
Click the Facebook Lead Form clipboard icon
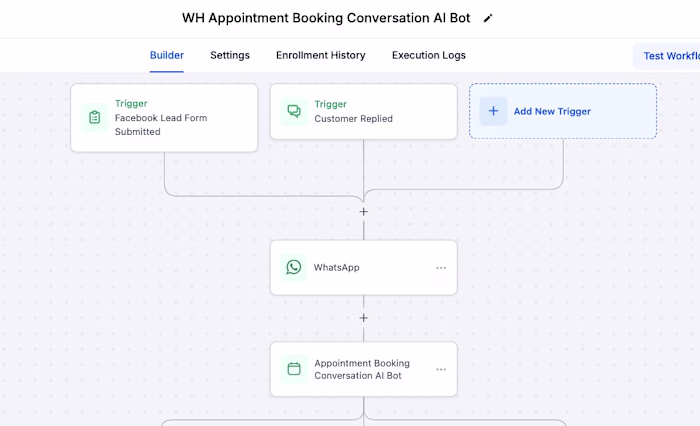tap(95, 117)
